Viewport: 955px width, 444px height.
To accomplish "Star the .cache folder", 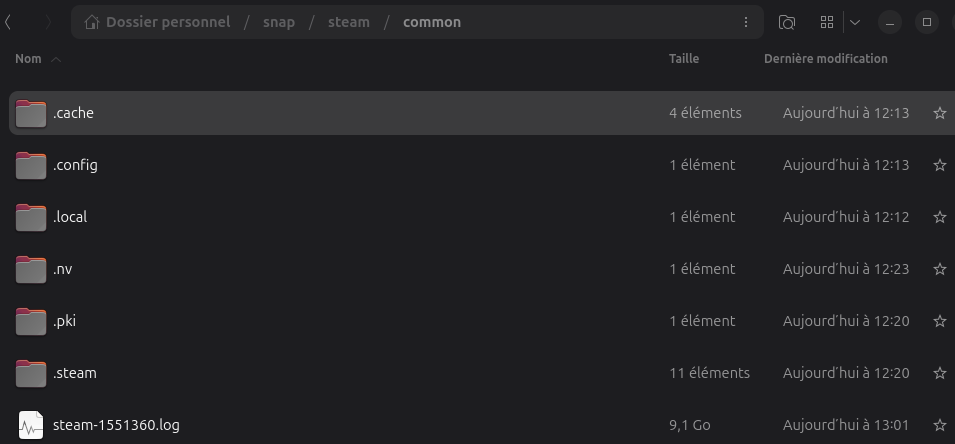I will [939, 114].
